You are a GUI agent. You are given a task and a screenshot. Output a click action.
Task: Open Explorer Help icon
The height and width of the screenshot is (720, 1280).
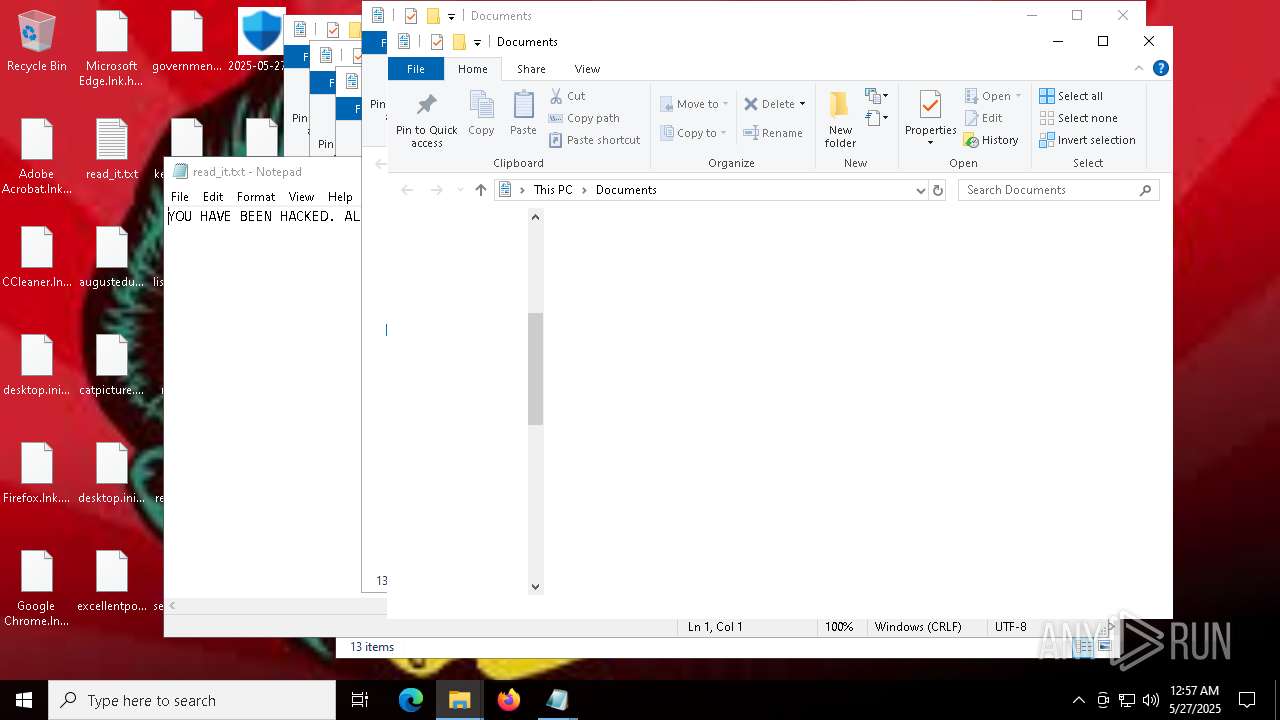pyautogui.click(x=1160, y=68)
